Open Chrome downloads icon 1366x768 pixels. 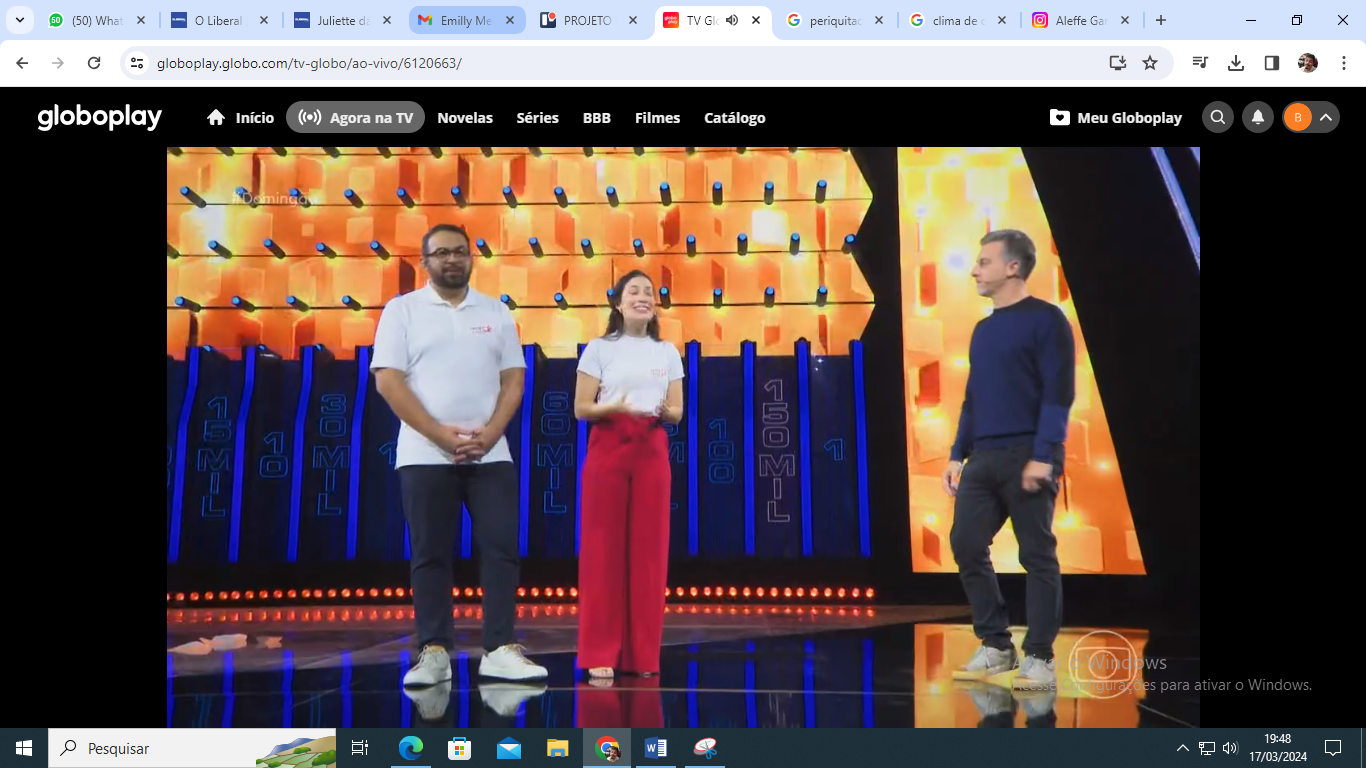[x=1236, y=63]
